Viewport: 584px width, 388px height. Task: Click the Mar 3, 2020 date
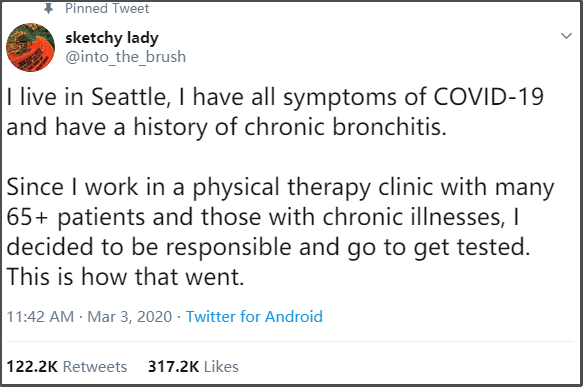point(130,317)
